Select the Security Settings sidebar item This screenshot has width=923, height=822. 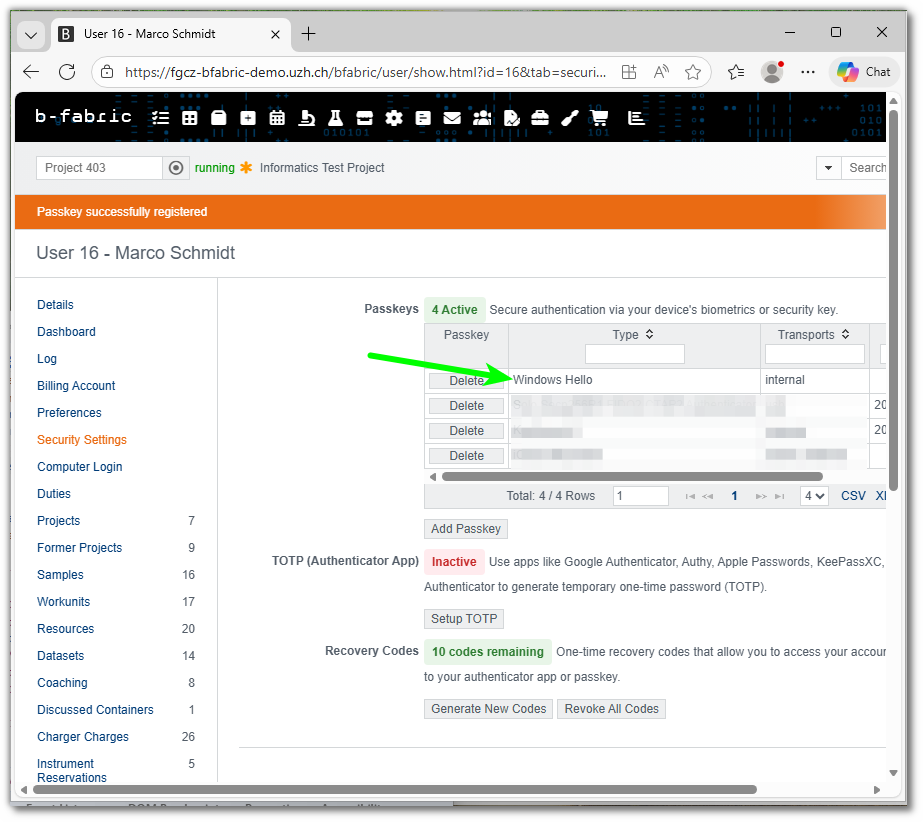[x=82, y=440]
